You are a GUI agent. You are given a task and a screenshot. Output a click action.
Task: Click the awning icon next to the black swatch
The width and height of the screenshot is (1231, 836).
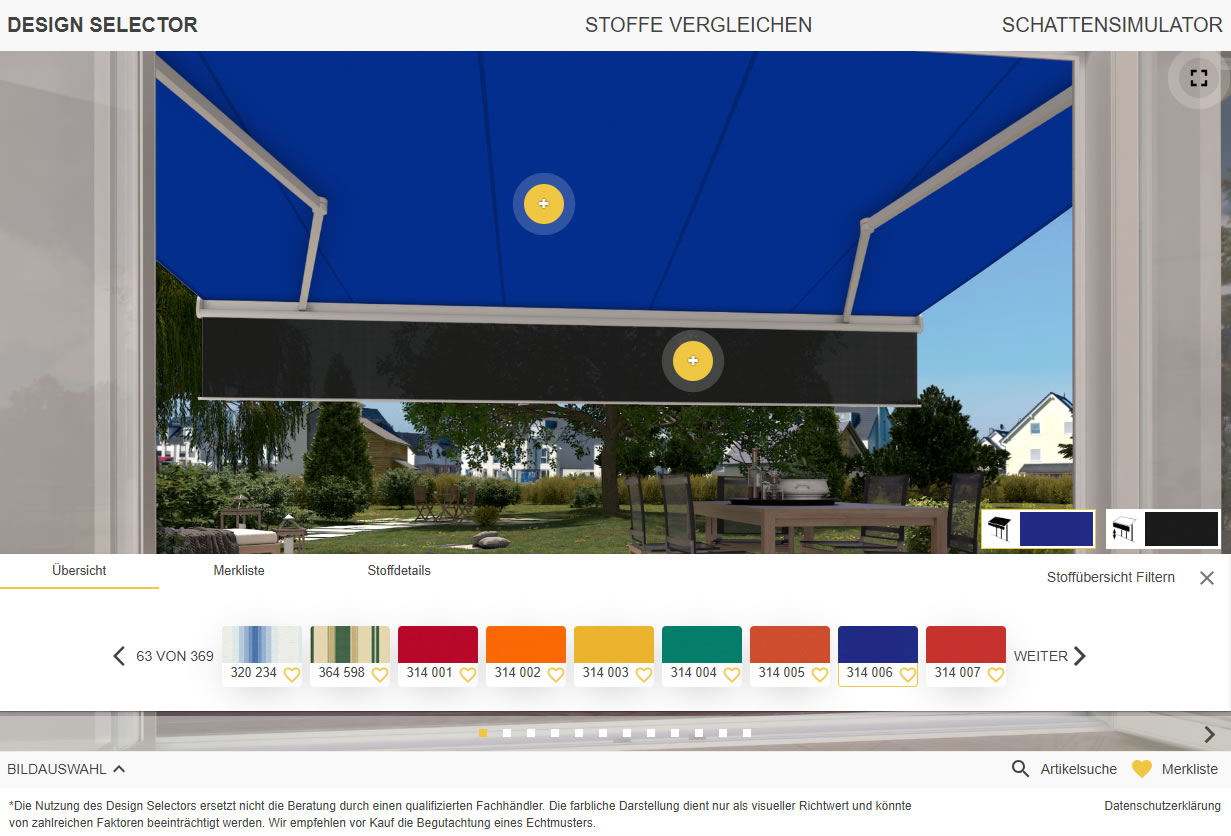(1122, 528)
